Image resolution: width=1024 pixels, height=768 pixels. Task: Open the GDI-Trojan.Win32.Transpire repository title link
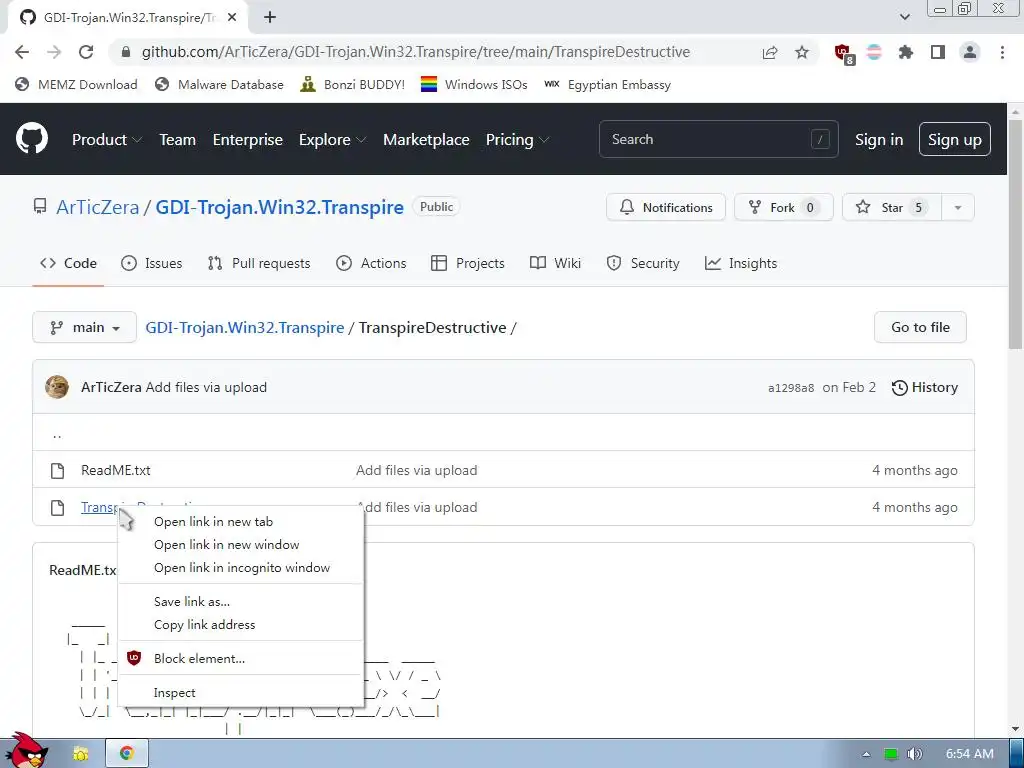tap(280, 207)
